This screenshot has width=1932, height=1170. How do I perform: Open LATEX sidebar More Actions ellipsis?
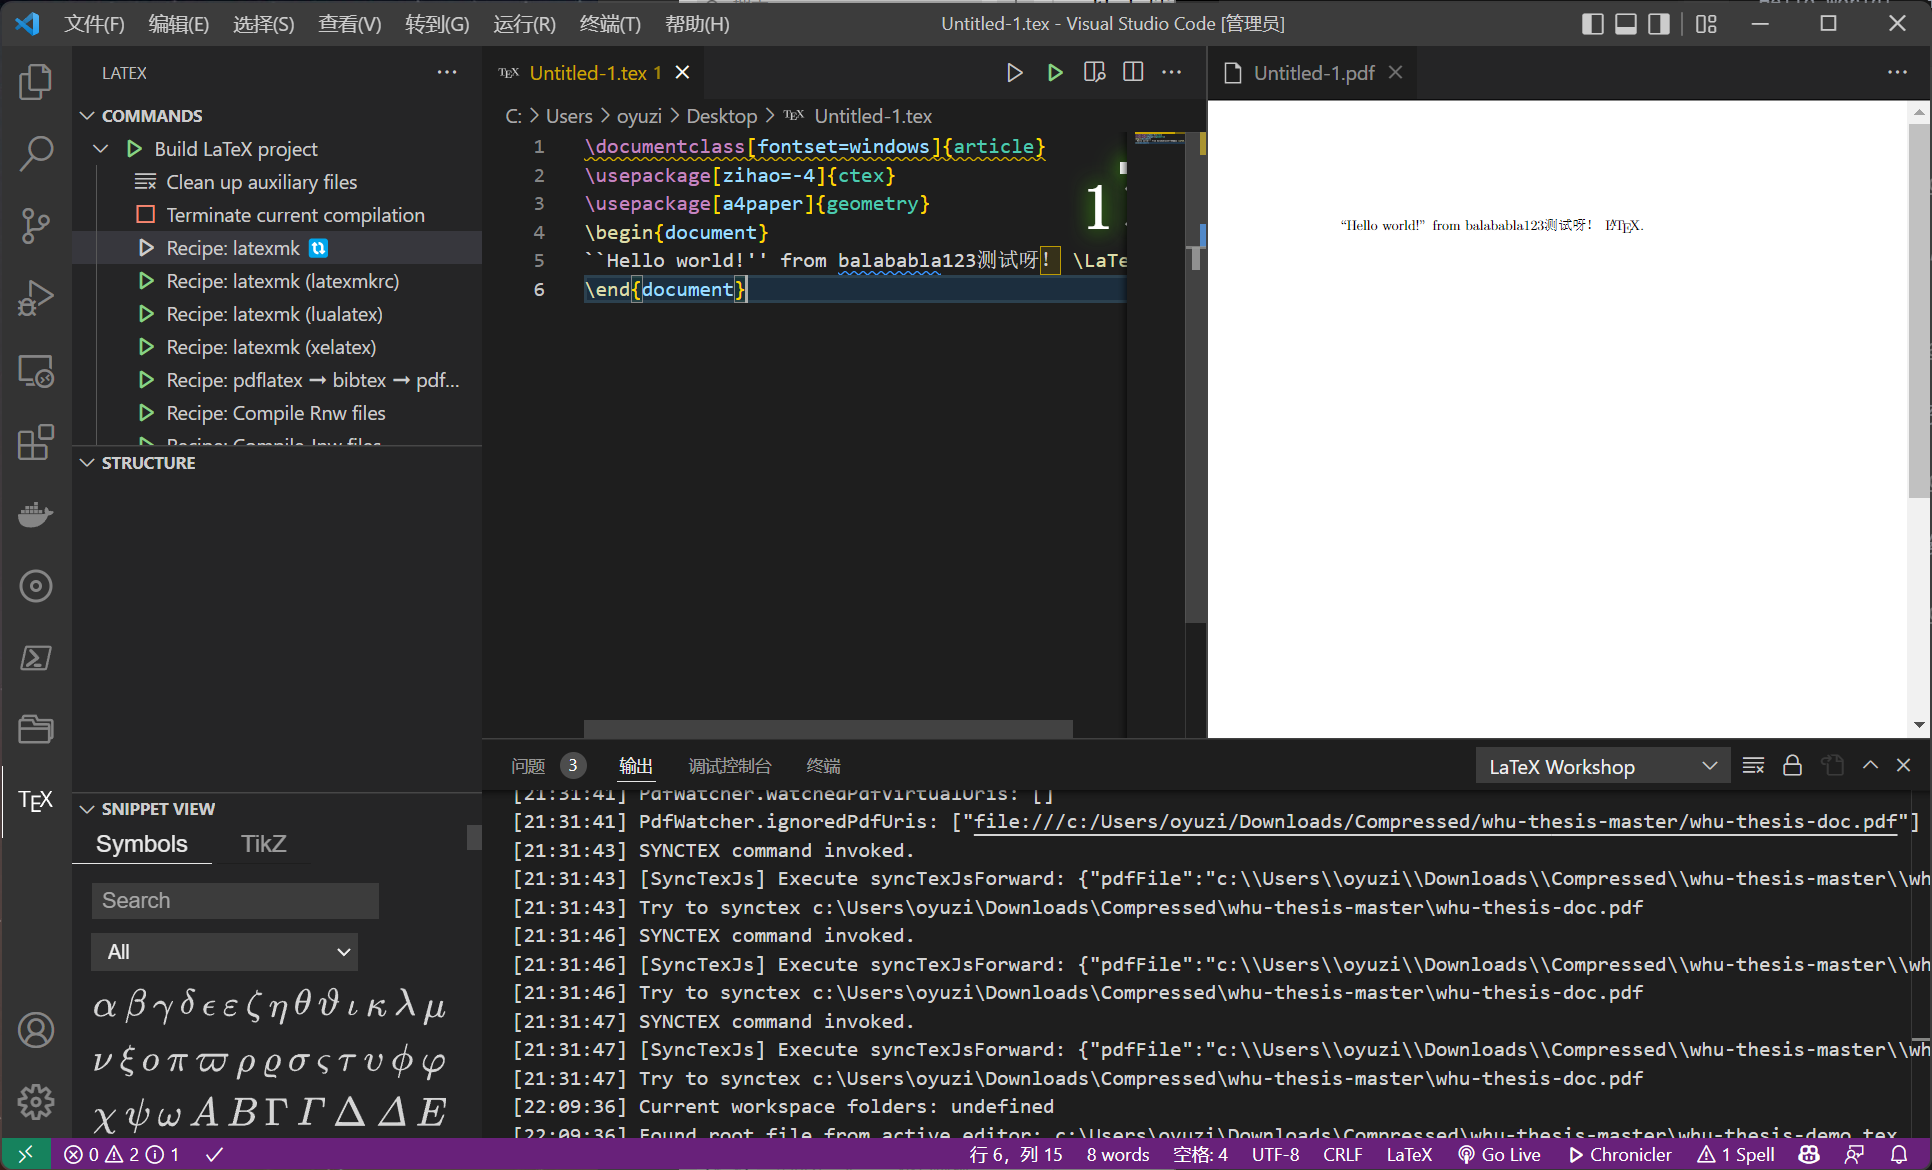(447, 73)
